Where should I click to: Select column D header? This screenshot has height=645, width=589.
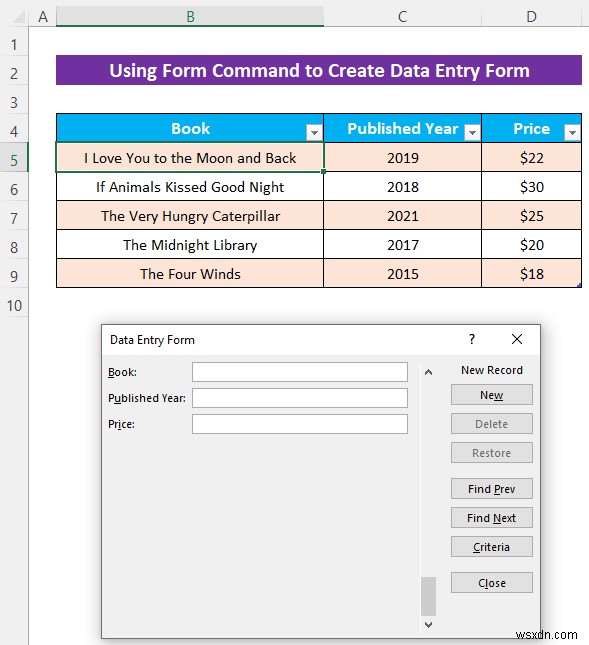(x=531, y=16)
